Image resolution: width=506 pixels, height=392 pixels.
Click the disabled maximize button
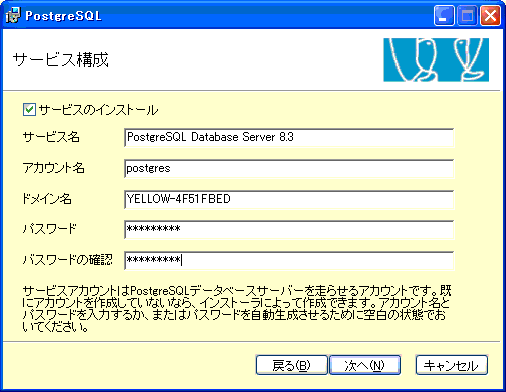point(467,15)
